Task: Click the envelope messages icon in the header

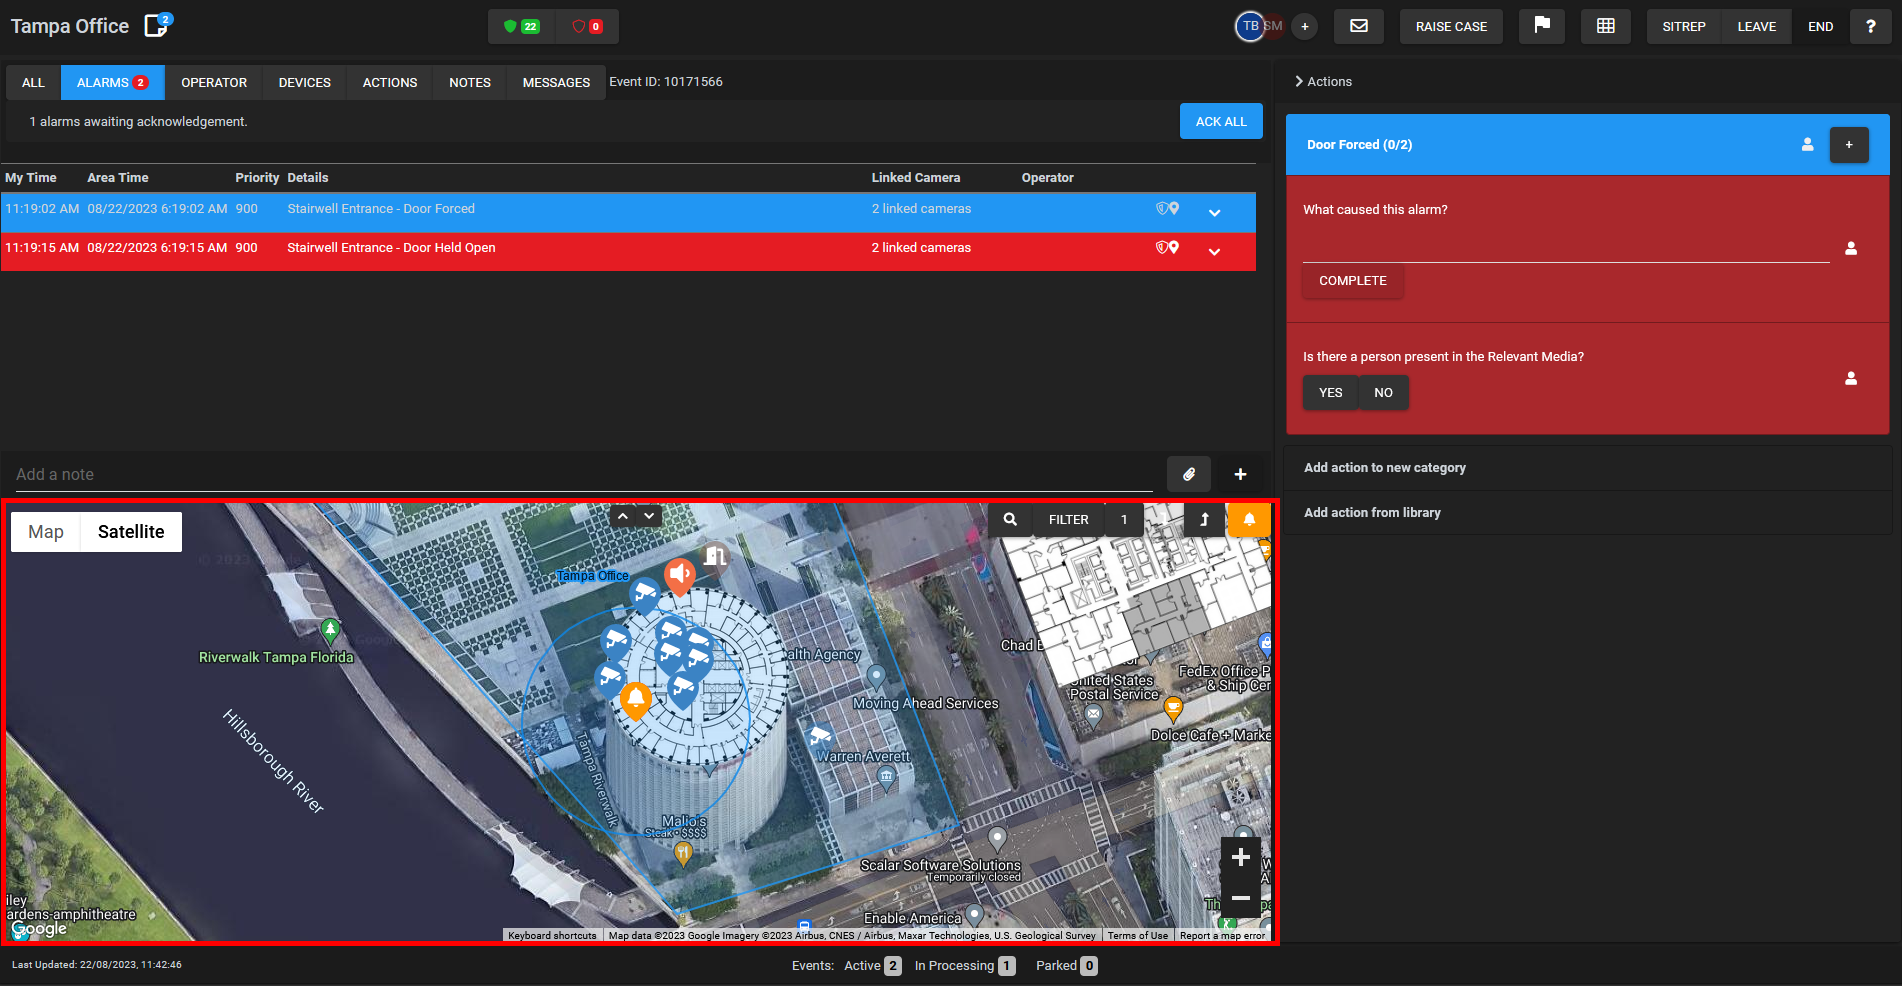Action: (x=1358, y=26)
